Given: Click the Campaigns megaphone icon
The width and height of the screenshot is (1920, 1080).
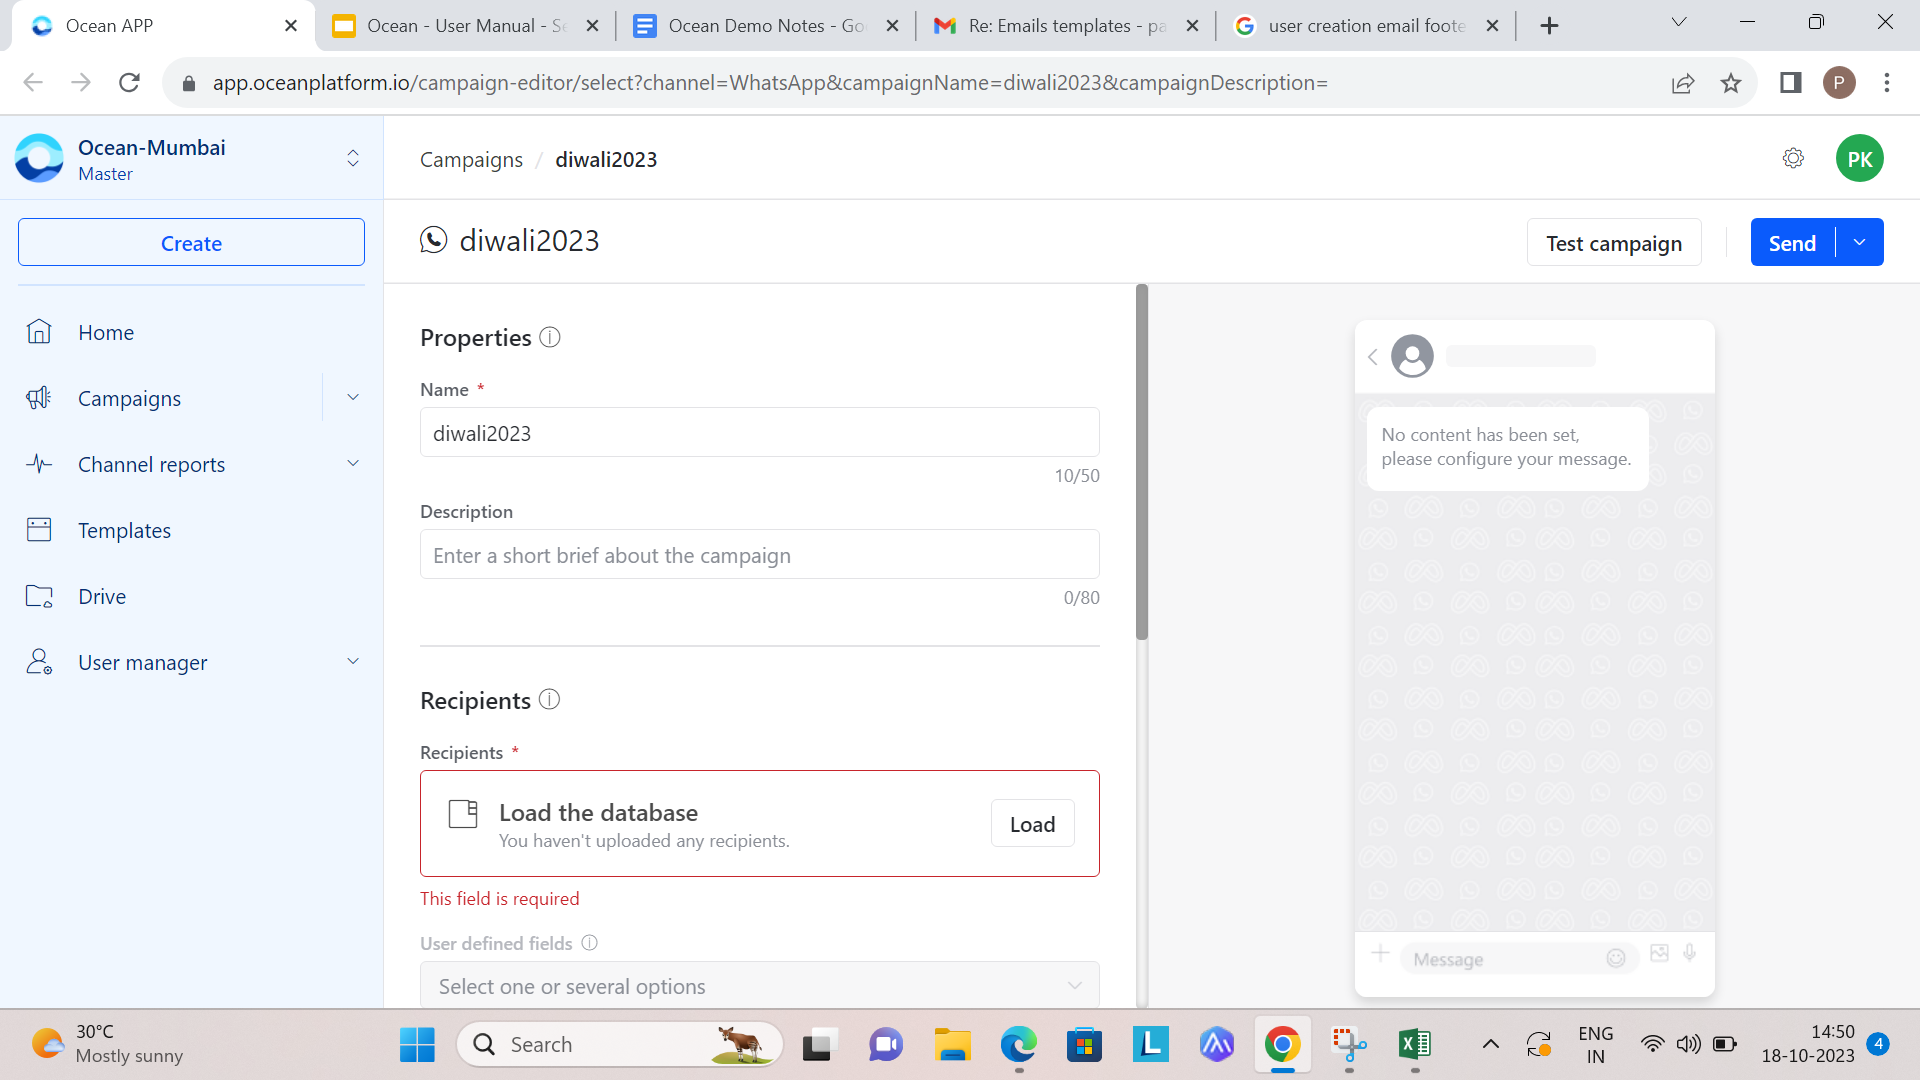Looking at the screenshot, I should pyautogui.click(x=39, y=398).
